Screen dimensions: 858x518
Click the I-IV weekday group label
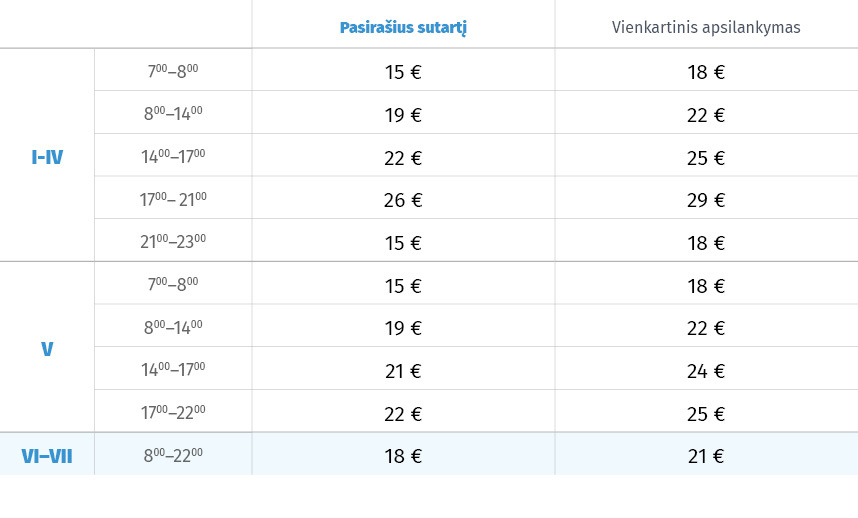pos(47,158)
